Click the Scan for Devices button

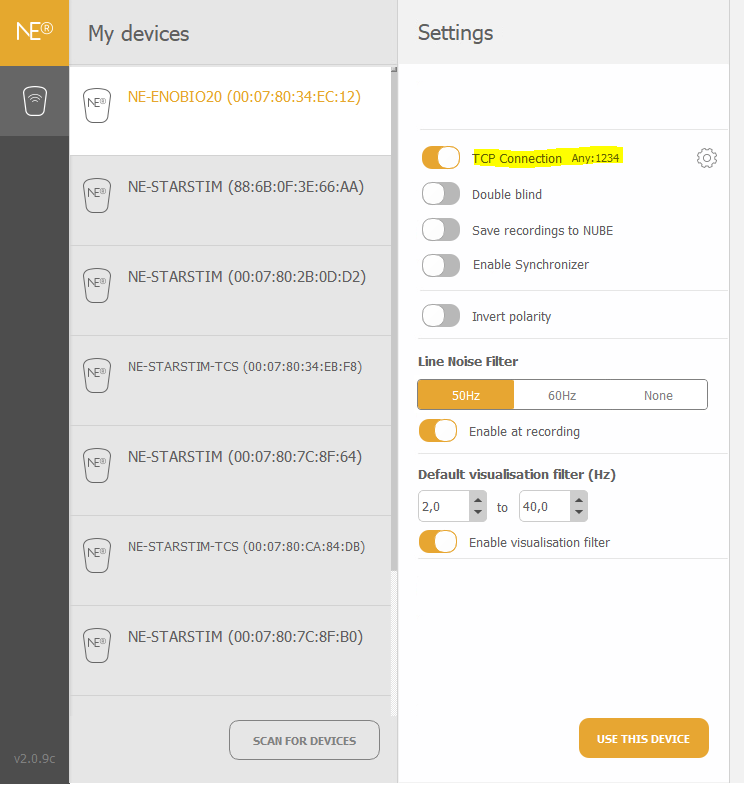click(x=304, y=740)
